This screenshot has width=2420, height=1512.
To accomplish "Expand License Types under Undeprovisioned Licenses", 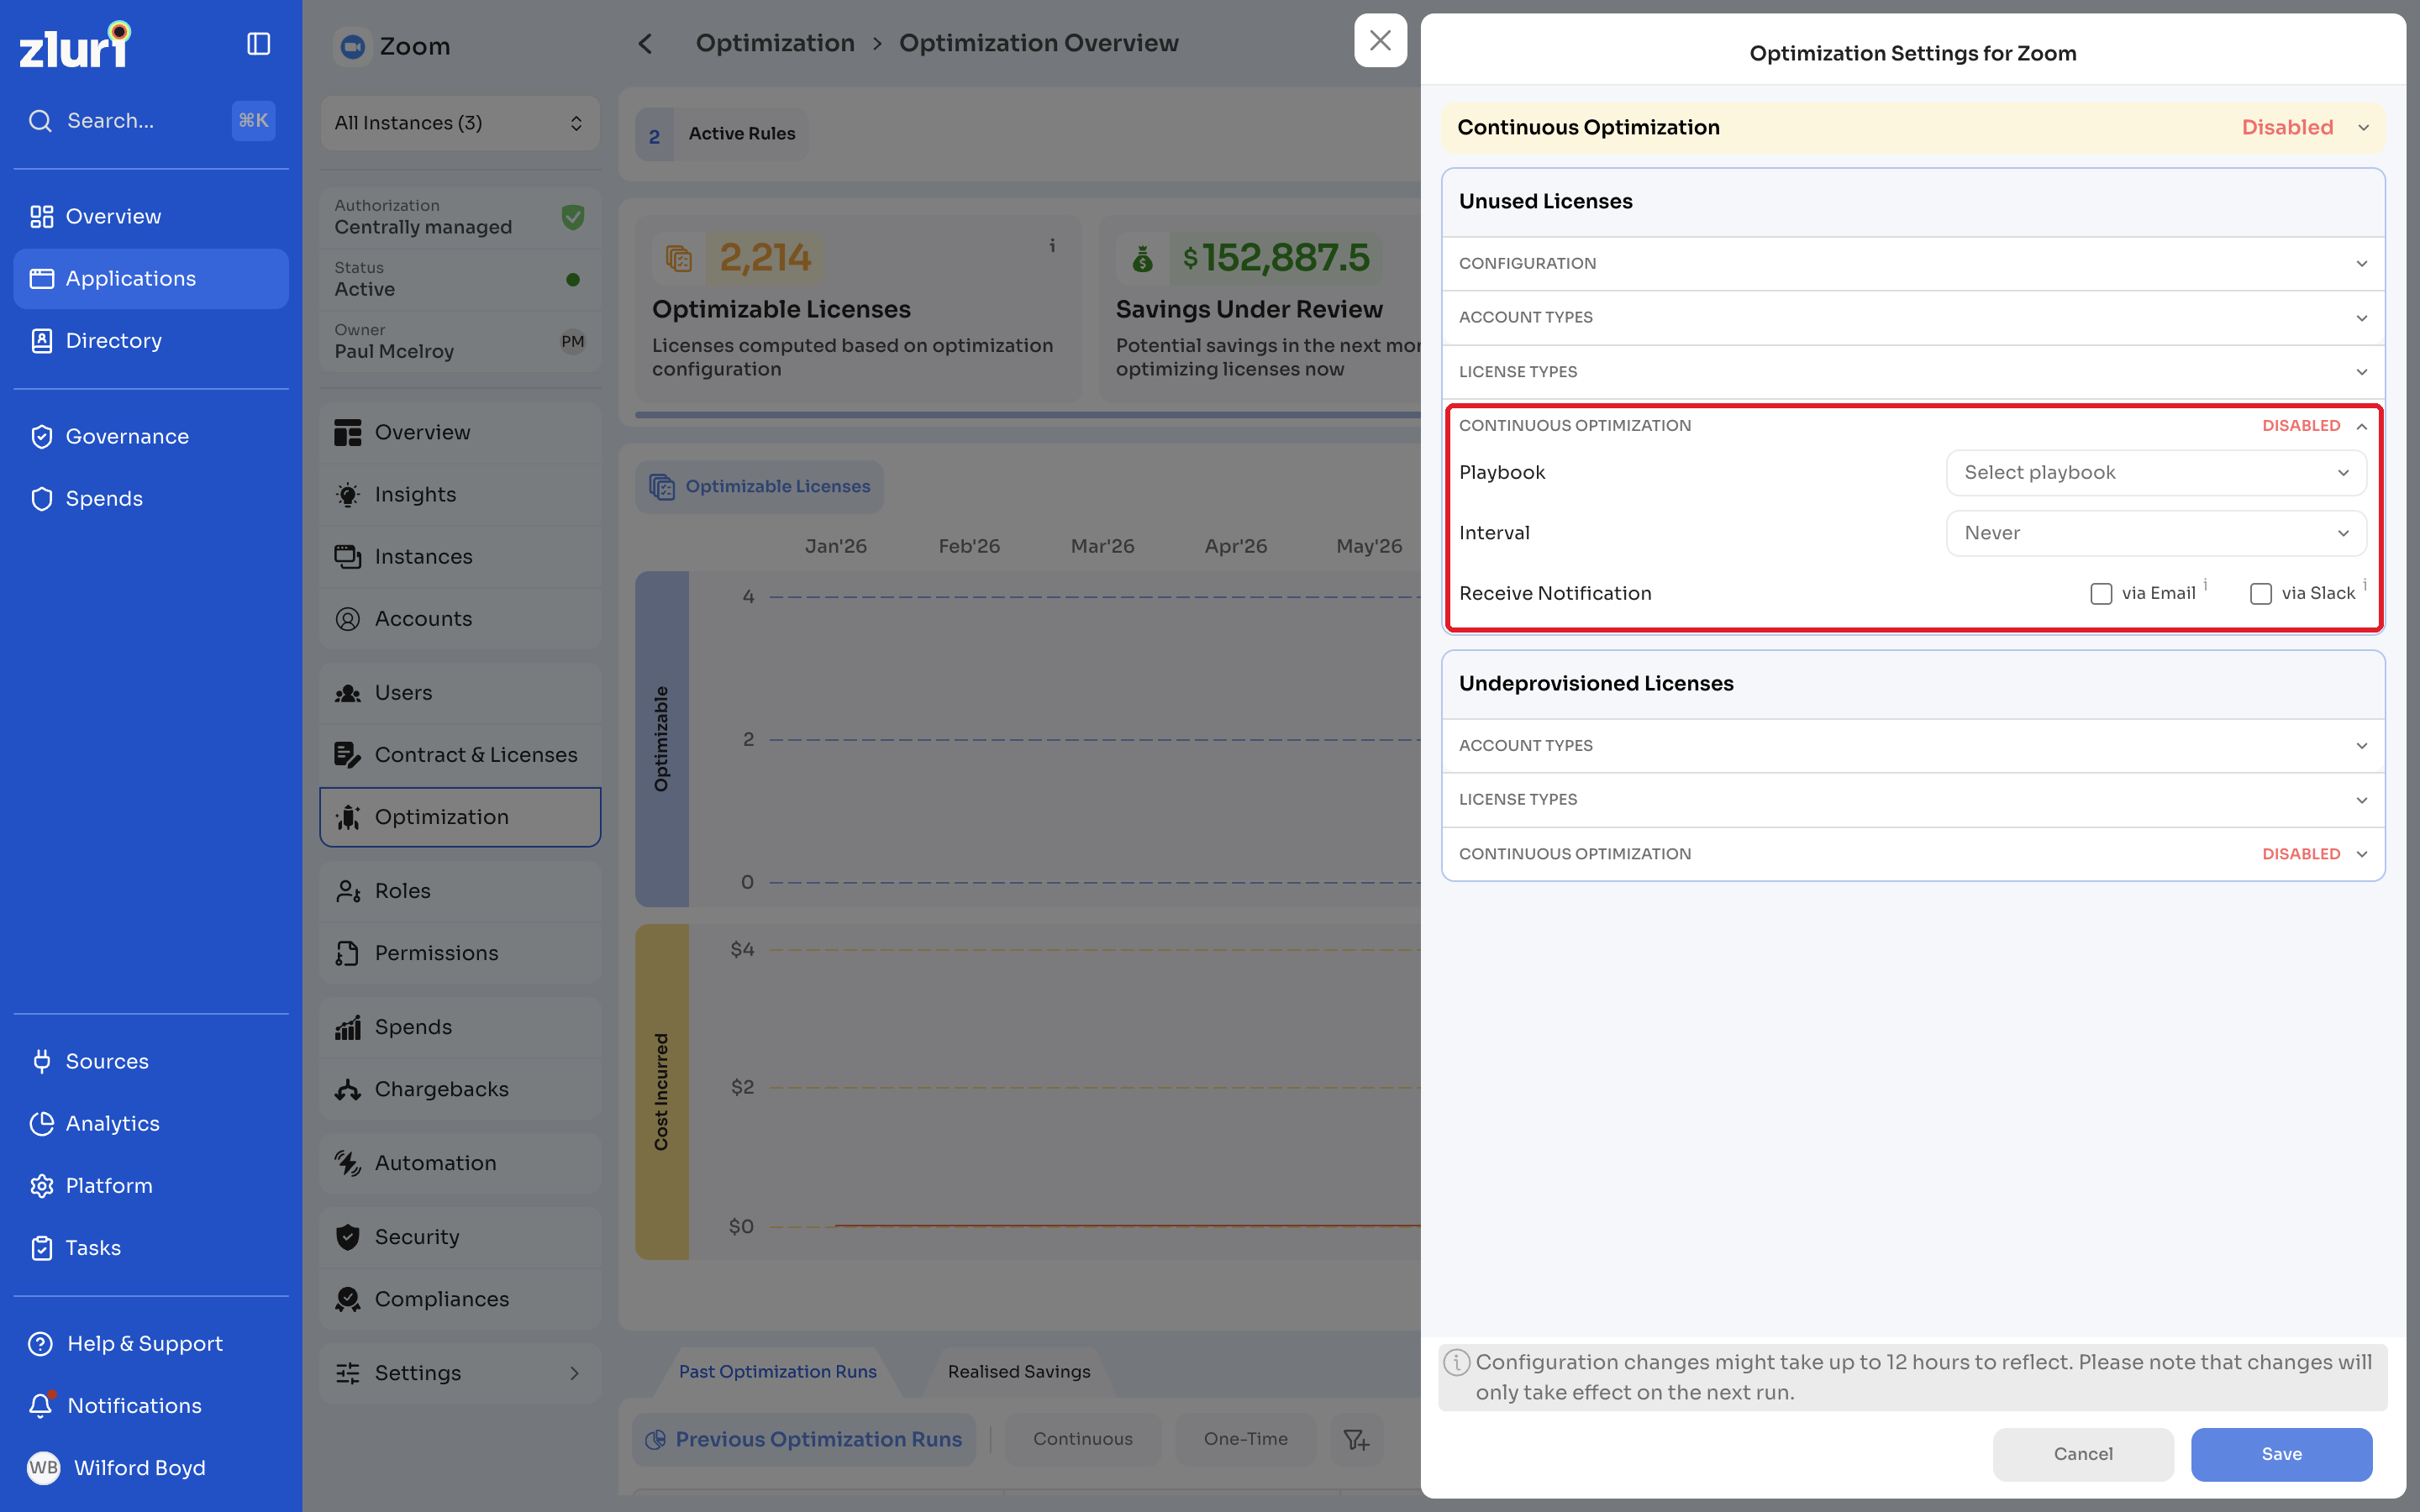I will (x=1913, y=800).
